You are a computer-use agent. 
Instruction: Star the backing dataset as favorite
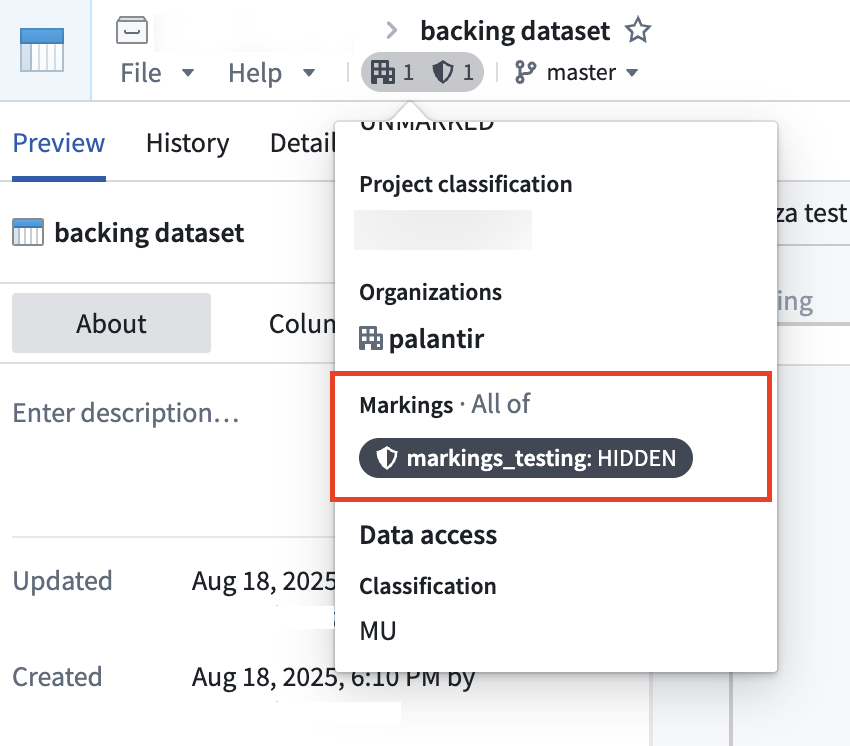pyautogui.click(x=638, y=30)
